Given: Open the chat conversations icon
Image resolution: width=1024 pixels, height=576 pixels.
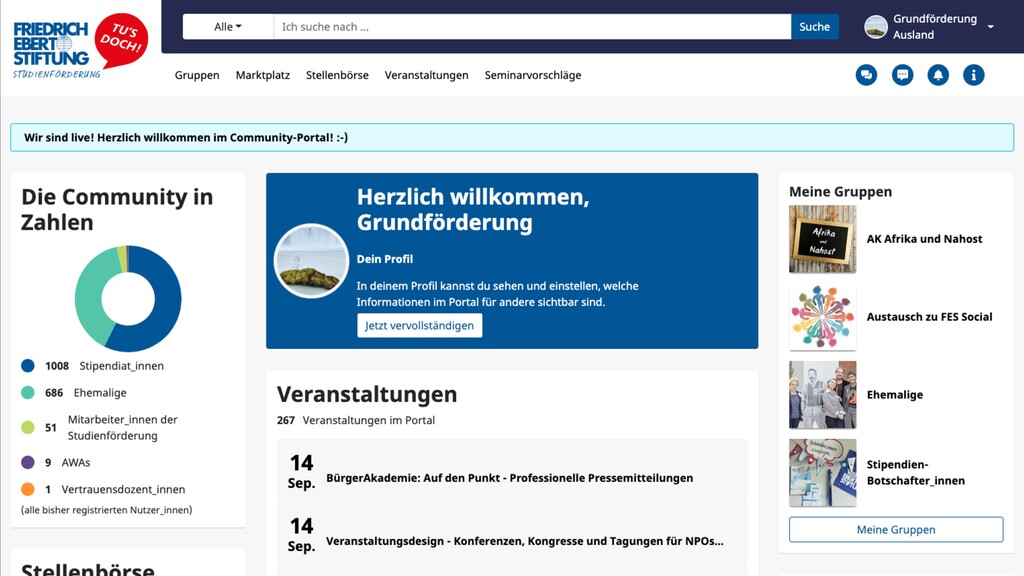Looking at the screenshot, I should (866, 75).
